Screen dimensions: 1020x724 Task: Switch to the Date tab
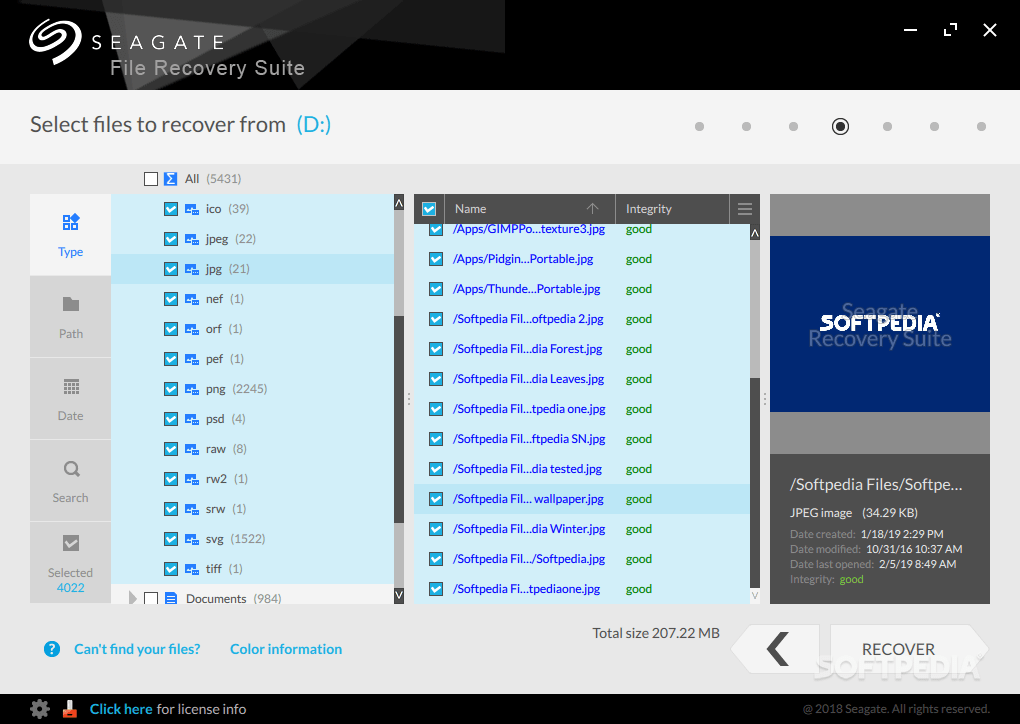coord(70,397)
